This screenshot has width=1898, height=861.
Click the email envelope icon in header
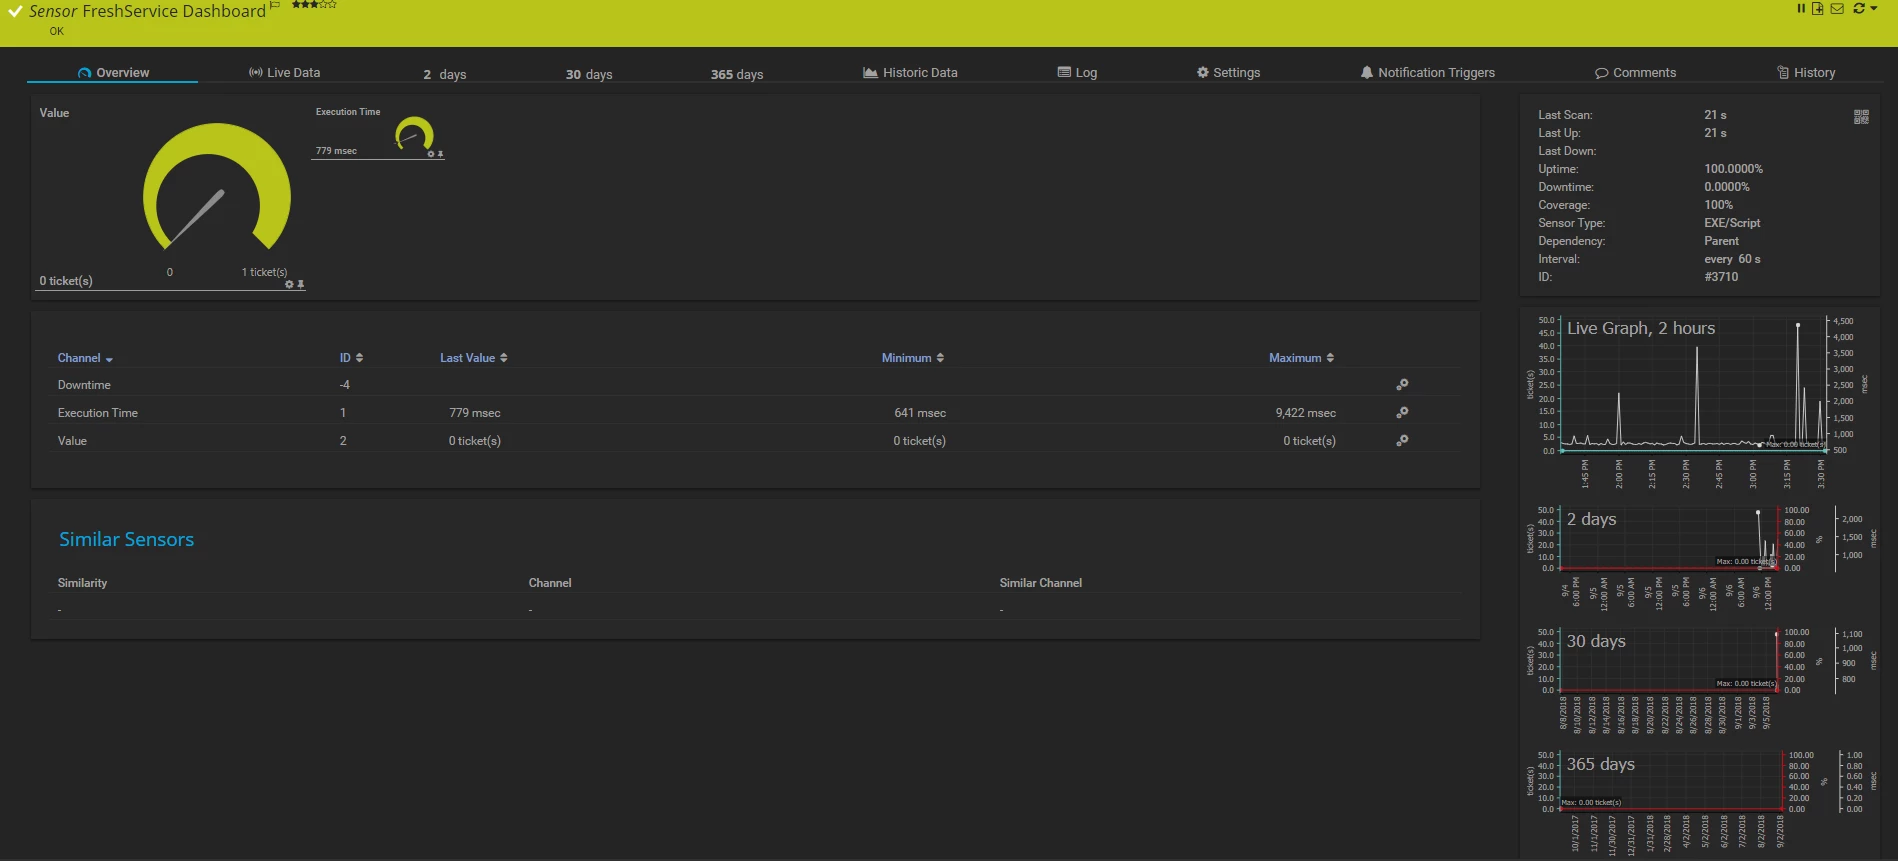tap(1837, 8)
